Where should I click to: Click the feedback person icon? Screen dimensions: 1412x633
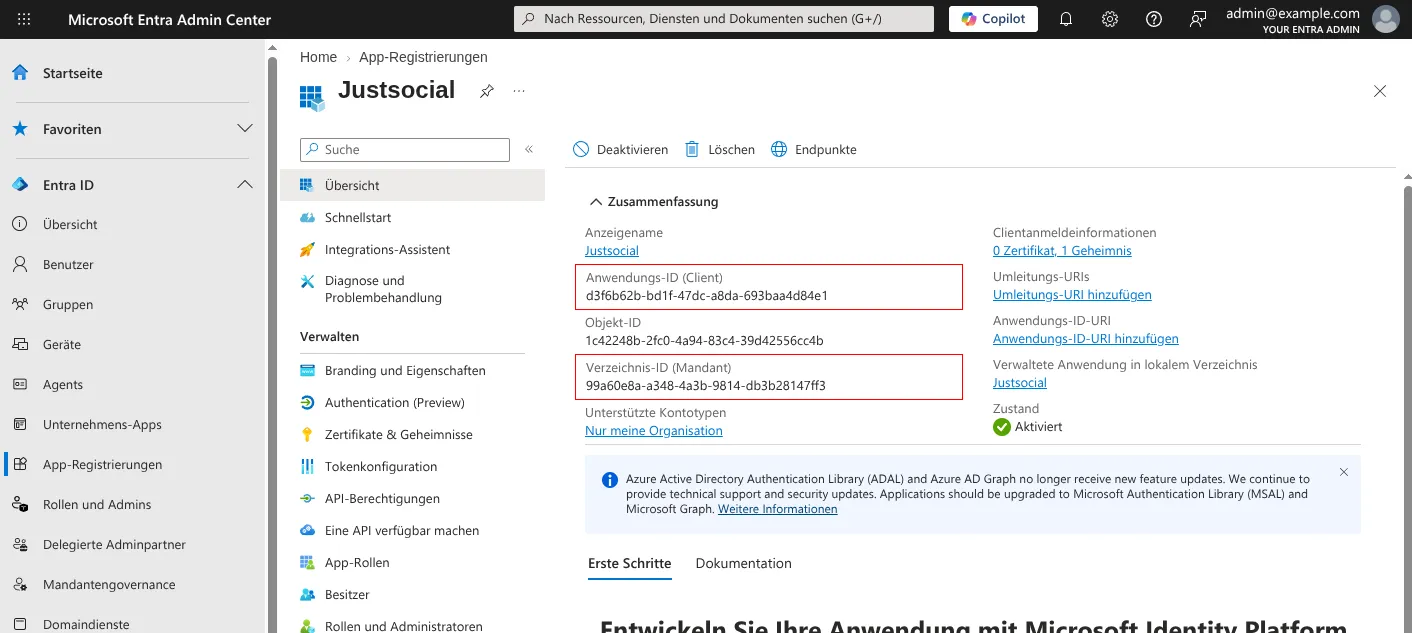1198,19
